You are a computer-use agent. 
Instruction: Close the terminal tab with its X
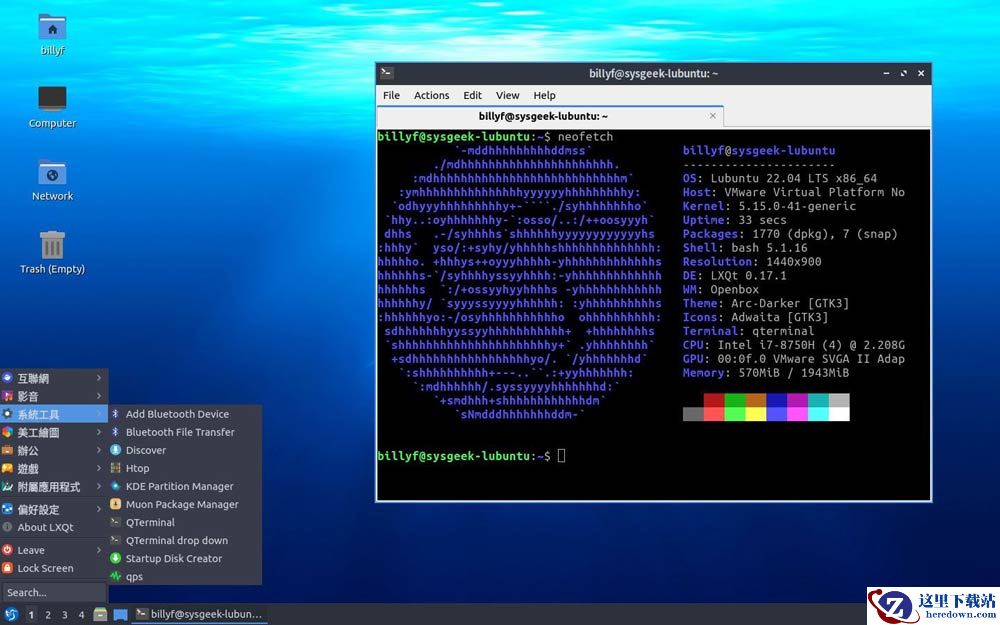[x=712, y=116]
